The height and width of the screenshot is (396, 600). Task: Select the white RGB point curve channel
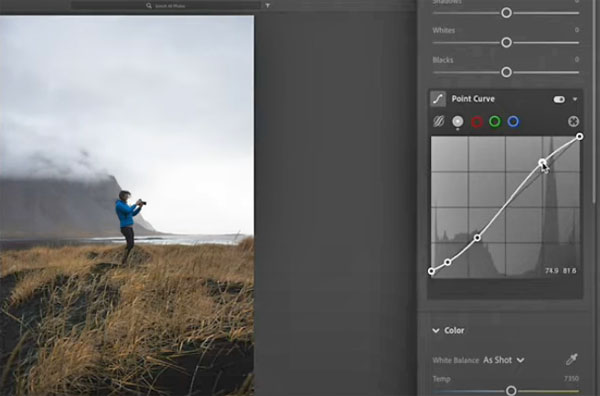[x=458, y=121]
